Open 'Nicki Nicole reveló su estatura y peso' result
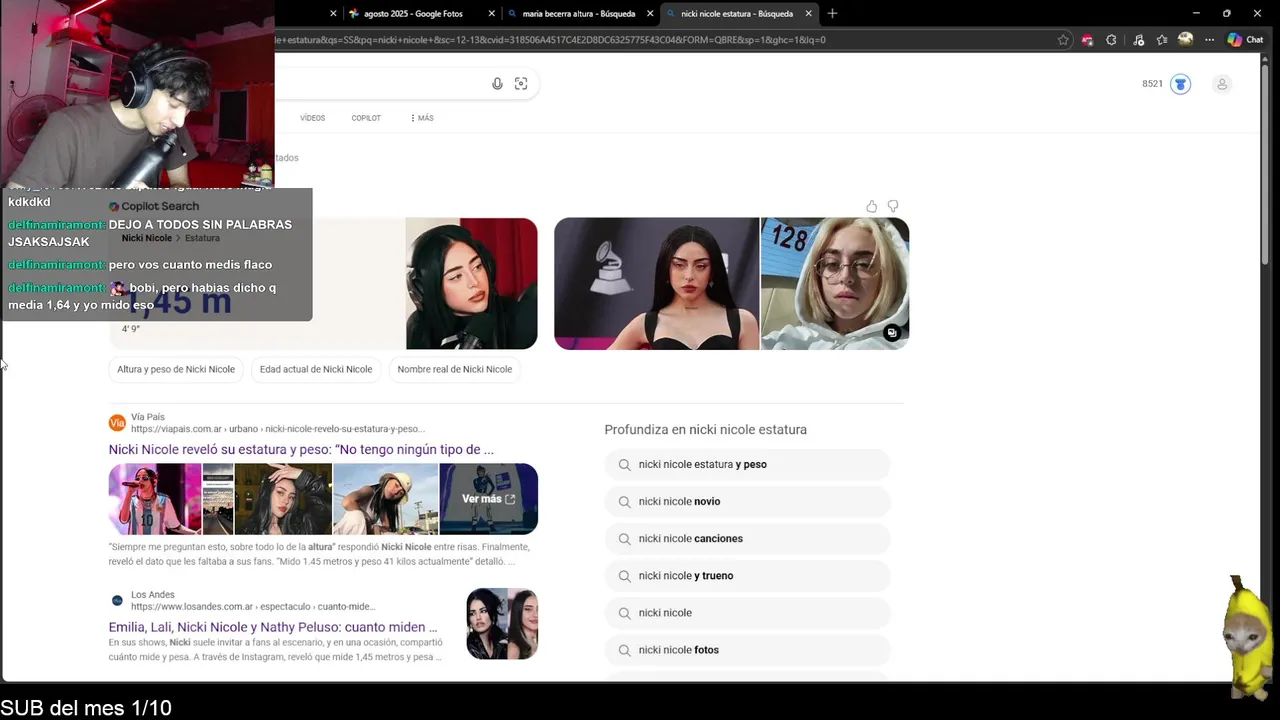This screenshot has width=1280, height=720. click(301, 450)
